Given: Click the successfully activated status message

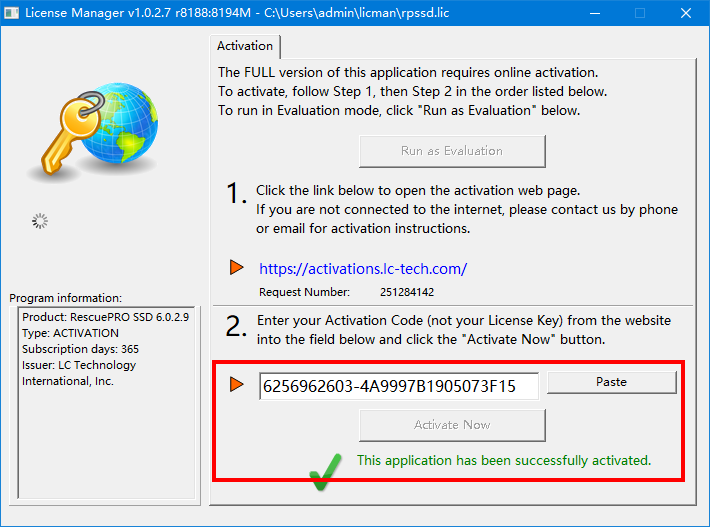Looking at the screenshot, I should point(504,460).
